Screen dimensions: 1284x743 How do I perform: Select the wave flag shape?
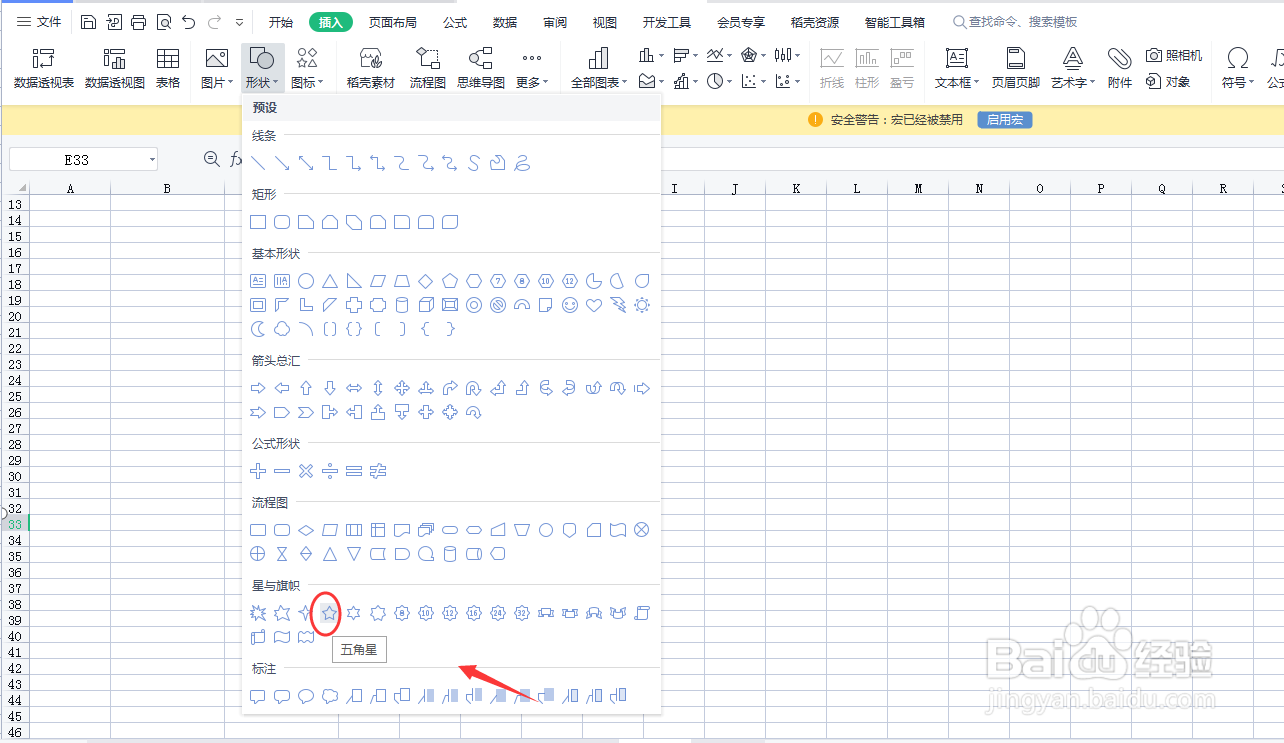click(282, 637)
